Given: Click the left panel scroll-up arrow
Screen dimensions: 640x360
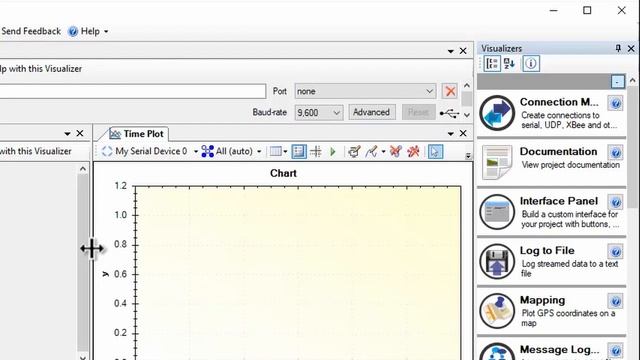Looking at the screenshot, I should click(x=83, y=169).
